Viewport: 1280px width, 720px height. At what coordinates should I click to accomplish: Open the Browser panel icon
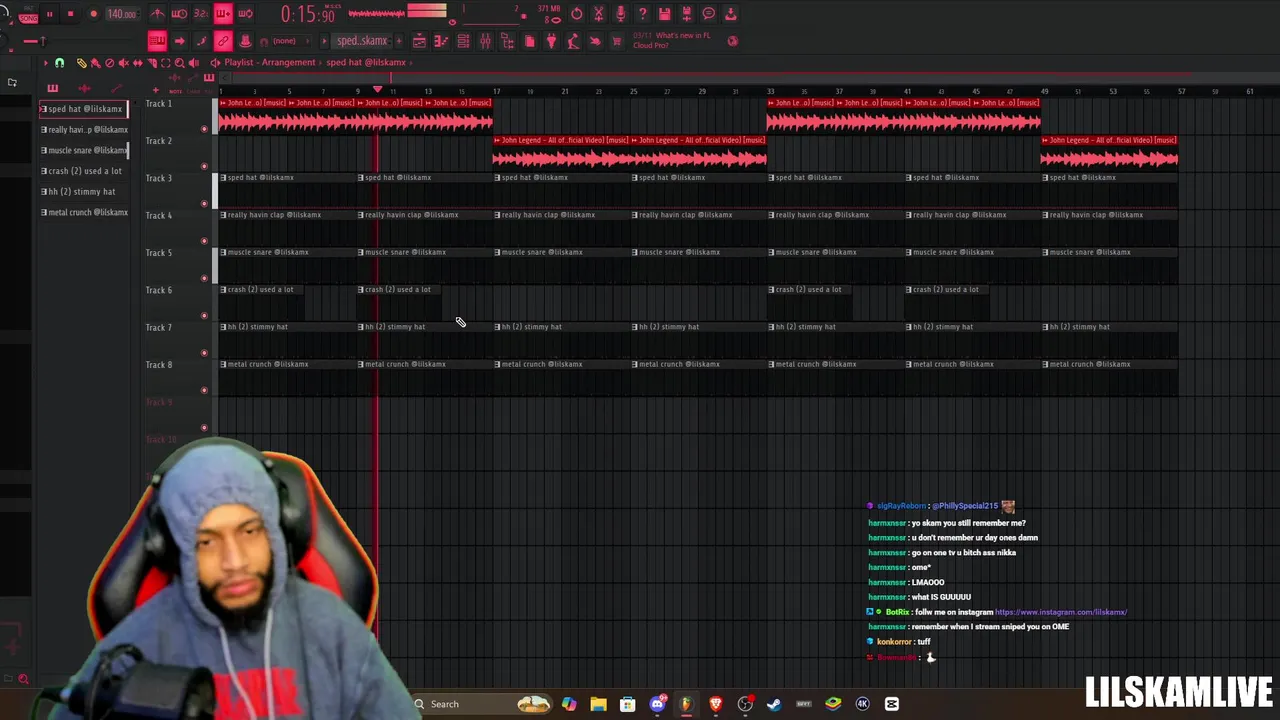point(507,41)
